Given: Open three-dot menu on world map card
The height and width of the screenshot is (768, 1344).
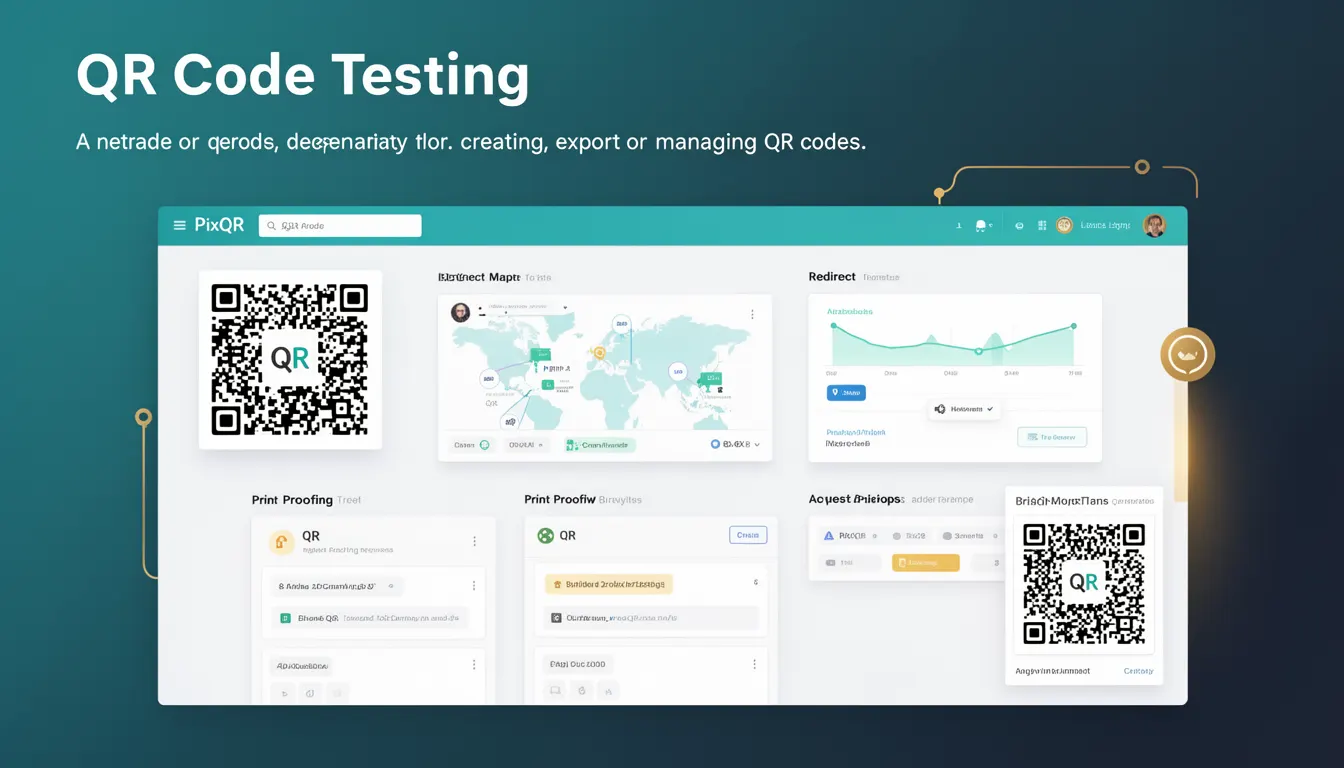Looking at the screenshot, I should 752,314.
